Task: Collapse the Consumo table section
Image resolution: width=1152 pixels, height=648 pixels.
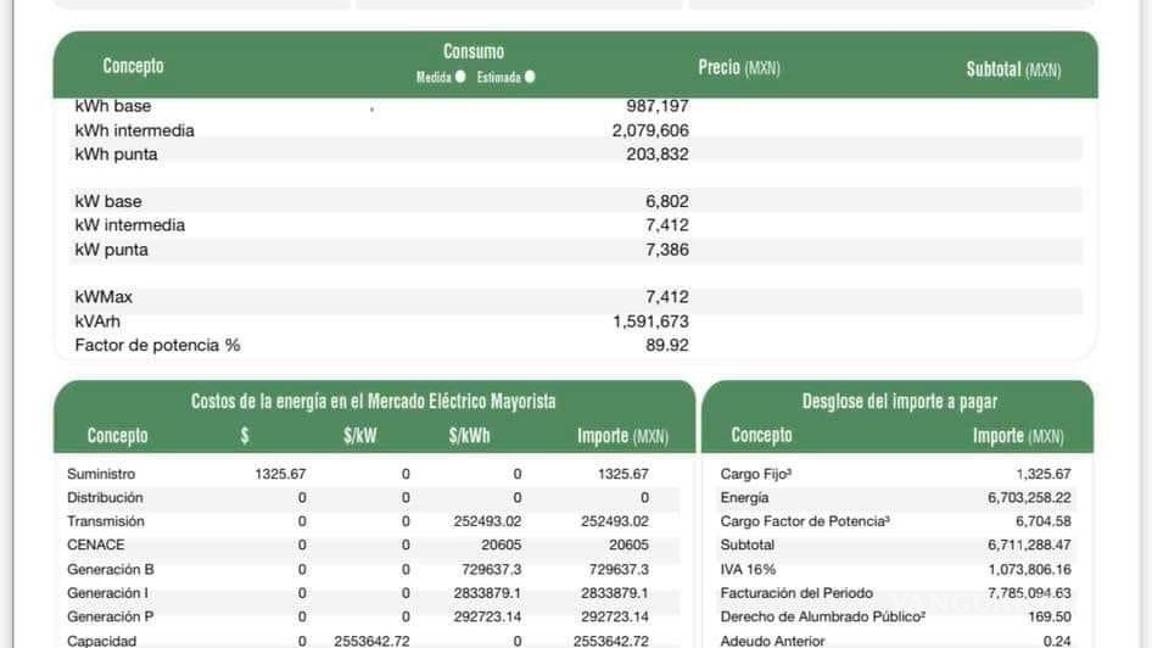Action: point(475,50)
